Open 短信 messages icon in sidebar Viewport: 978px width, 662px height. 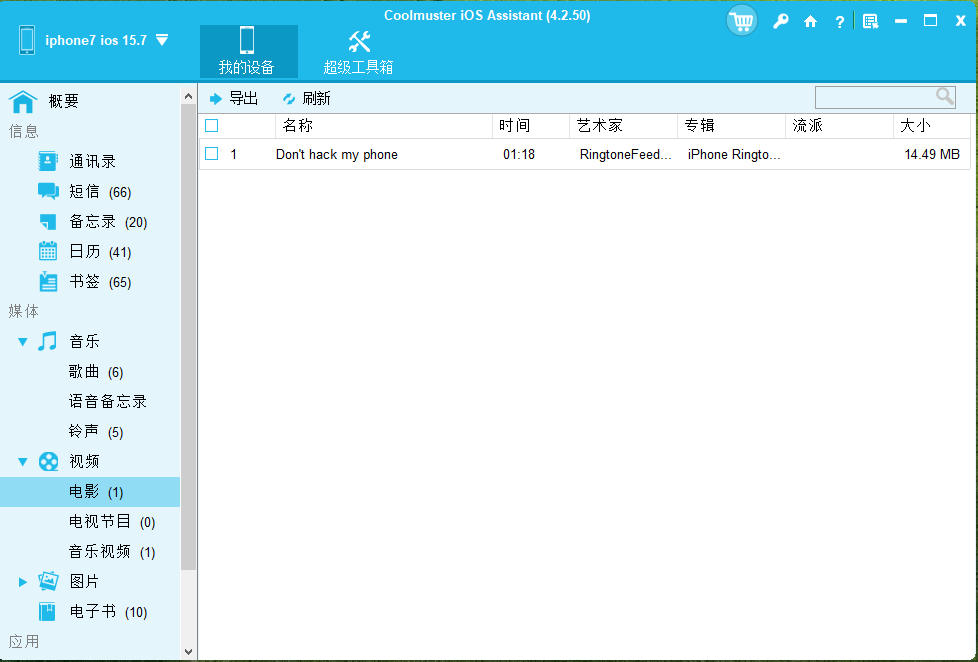tap(48, 191)
